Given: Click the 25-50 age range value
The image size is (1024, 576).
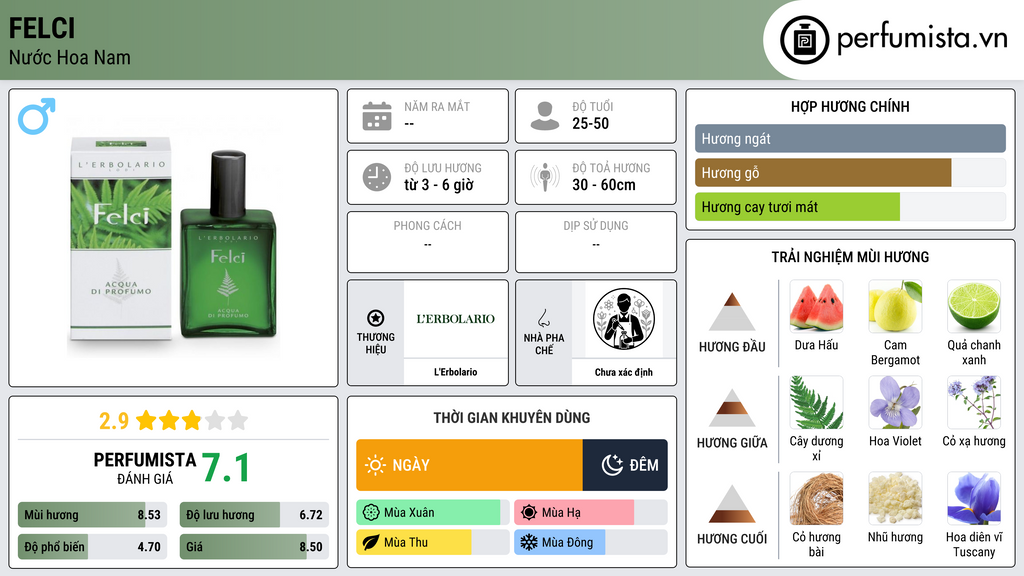Looking at the screenshot, I should 590,124.
